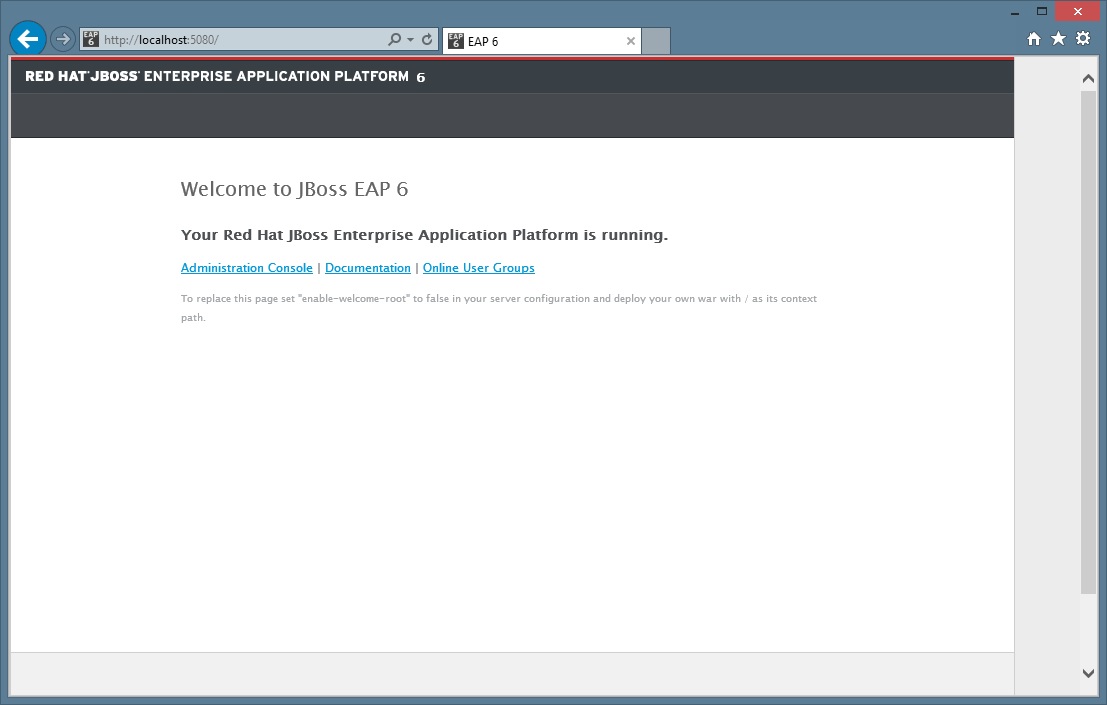
Task: Open the Online User Groups link
Action: tap(478, 268)
